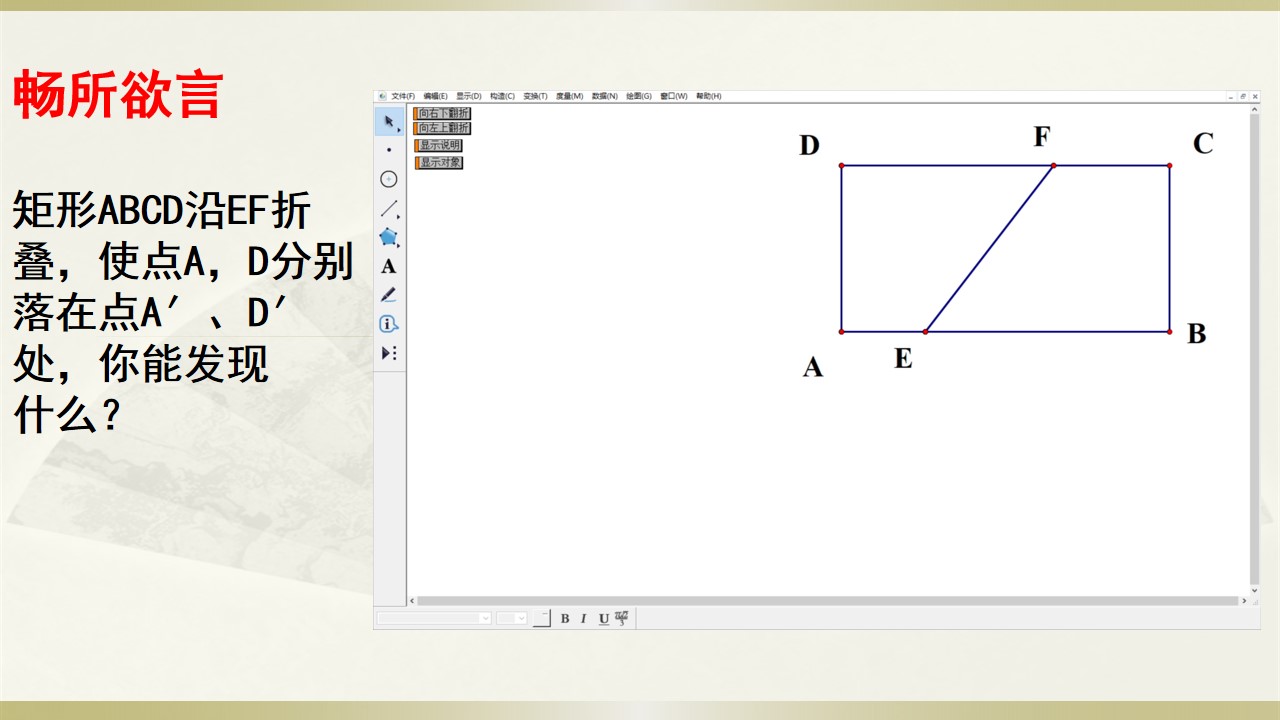
Task: Select the Information tool
Action: coord(389,324)
